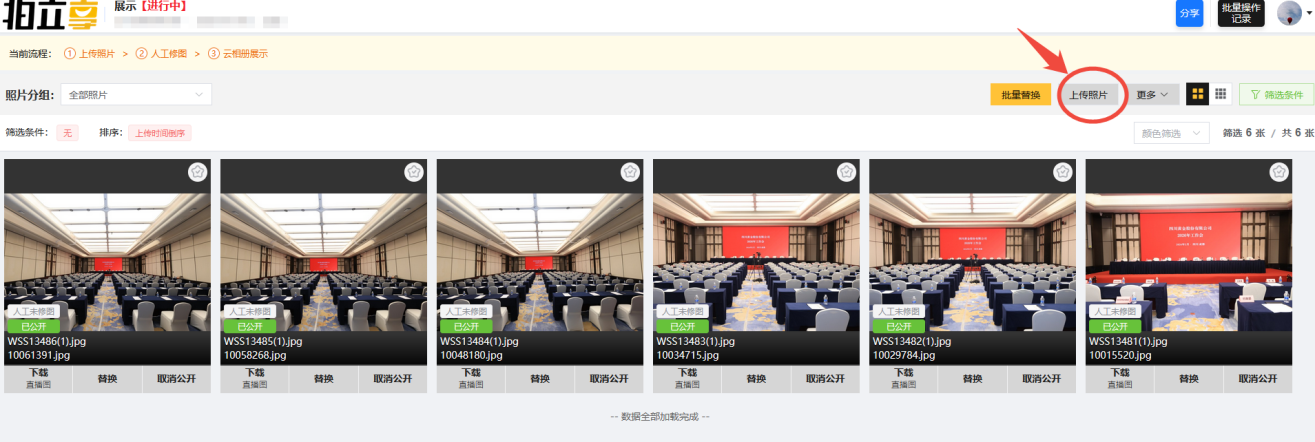Click the yellow 批量替换 button
The height and width of the screenshot is (442, 1315).
click(1020, 95)
